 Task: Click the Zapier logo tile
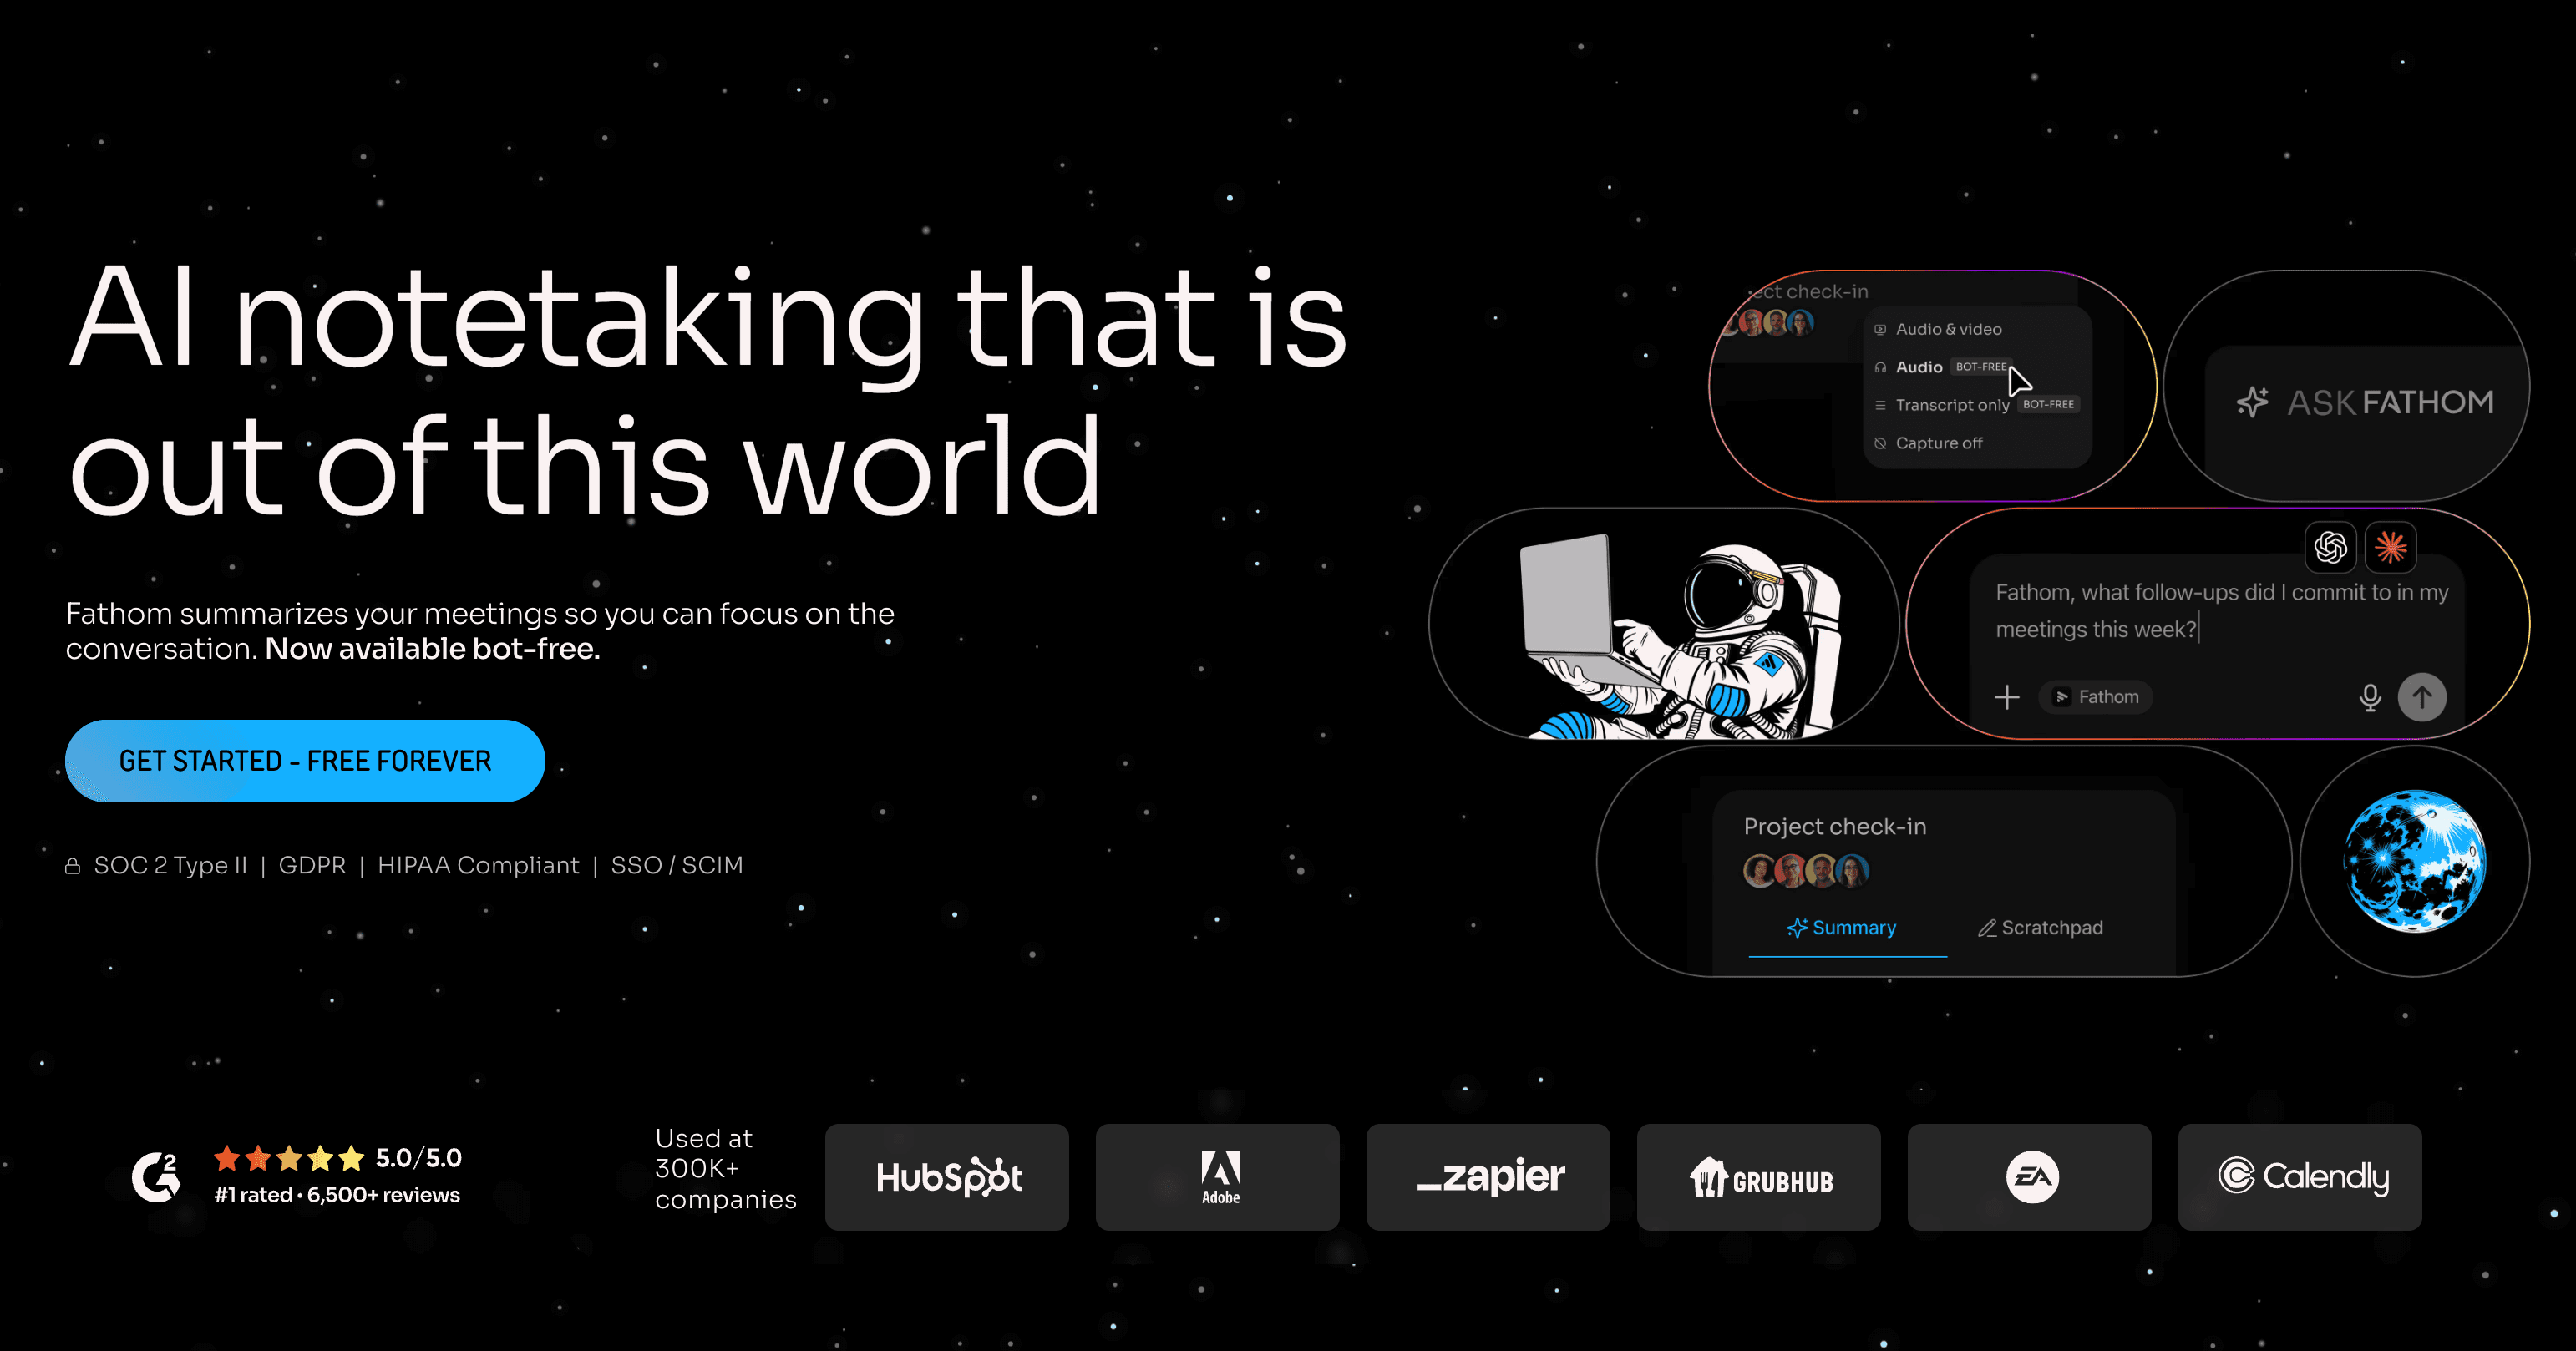point(1488,1177)
